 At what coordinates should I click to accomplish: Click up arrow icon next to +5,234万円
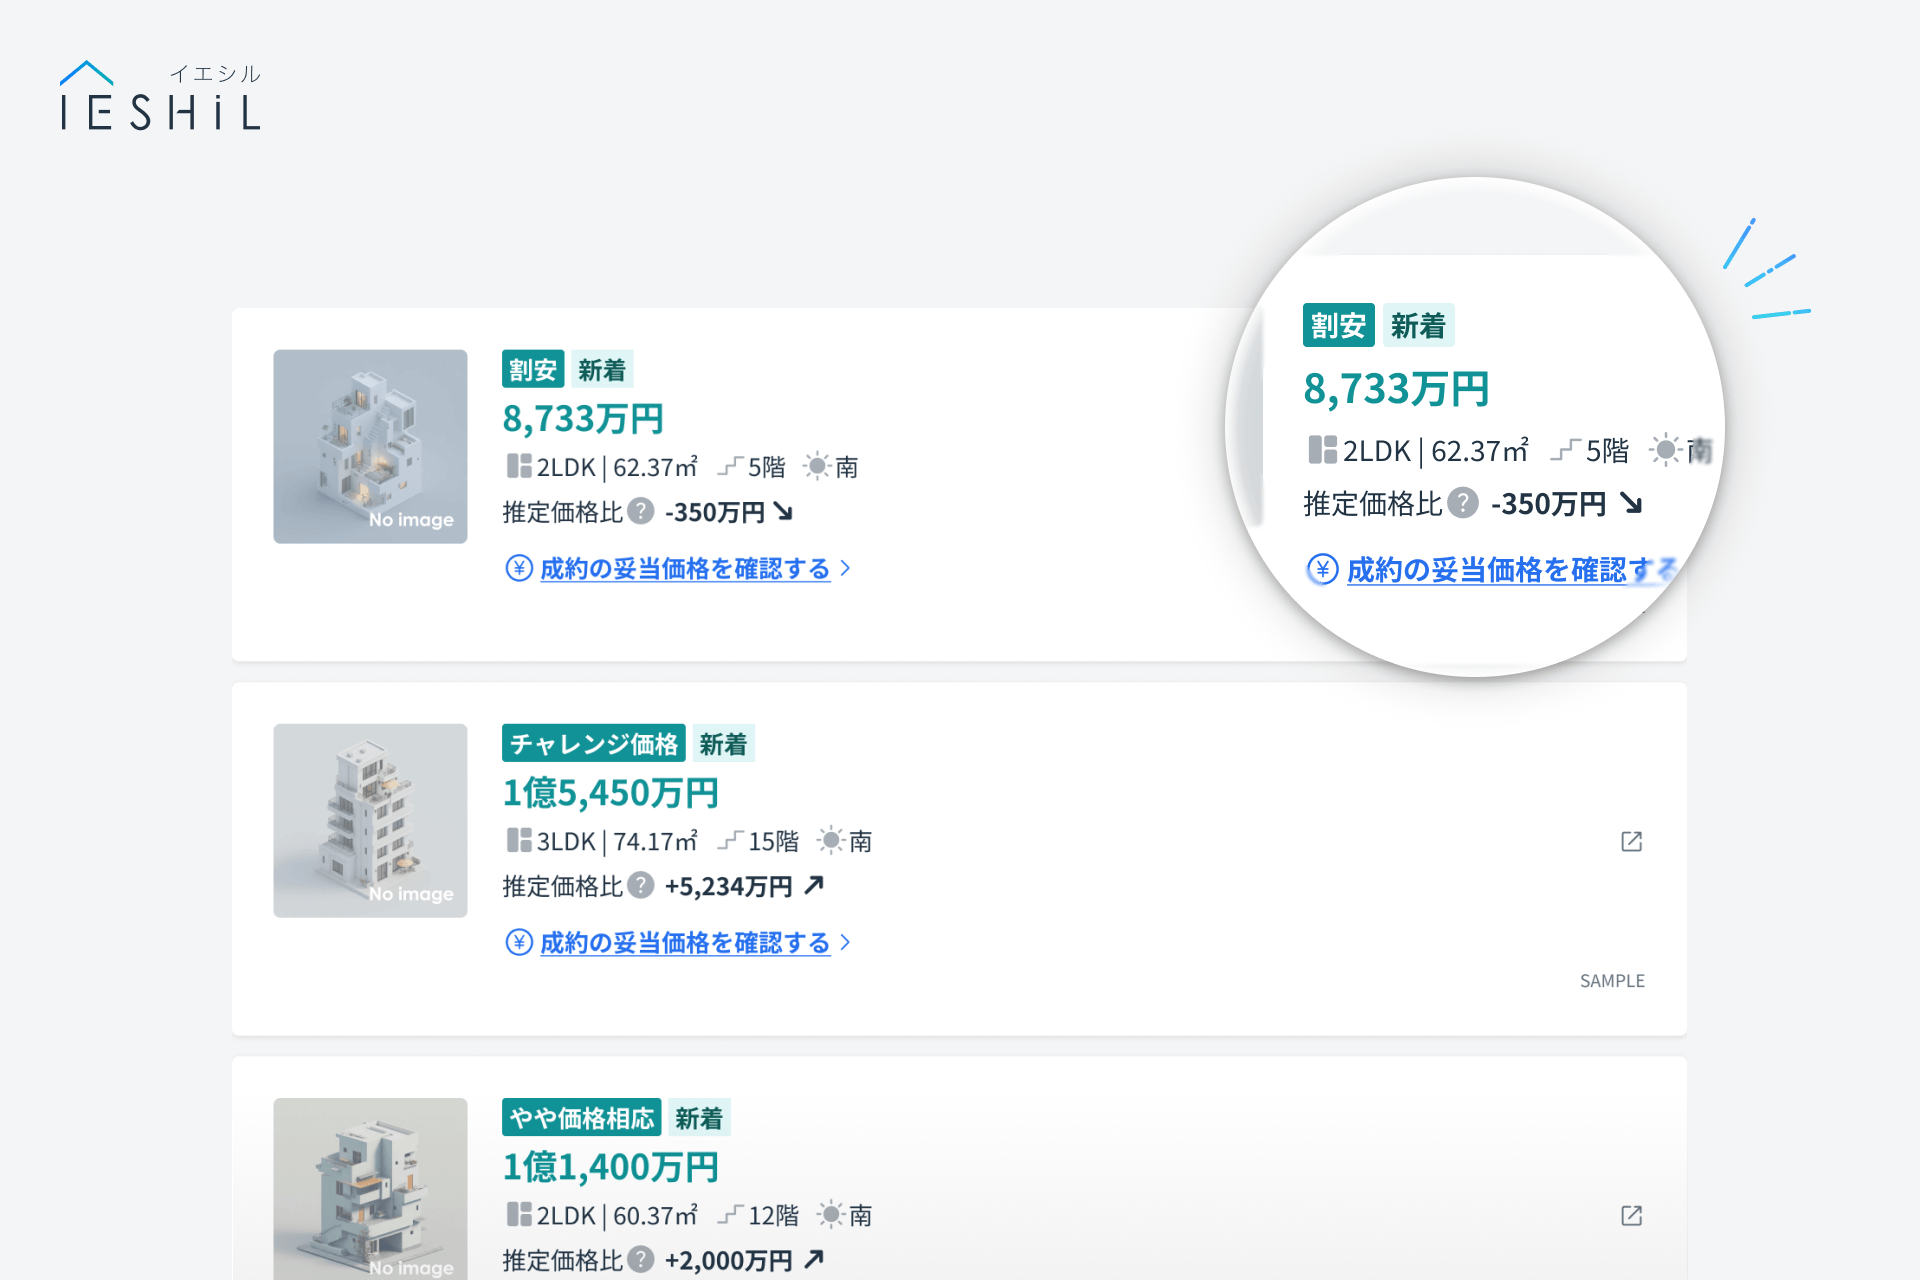click(x=814, y=885)
